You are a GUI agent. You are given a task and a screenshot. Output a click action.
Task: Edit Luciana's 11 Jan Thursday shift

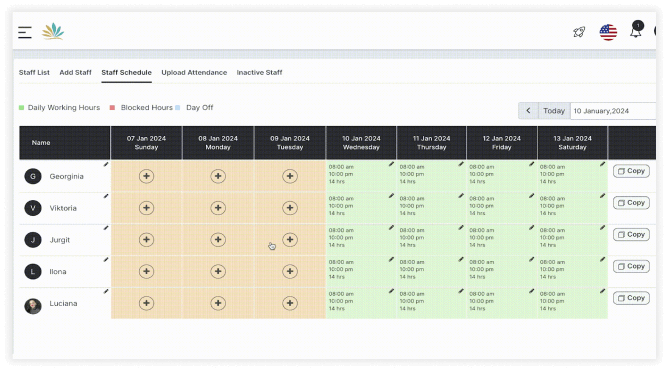point(461,291)
